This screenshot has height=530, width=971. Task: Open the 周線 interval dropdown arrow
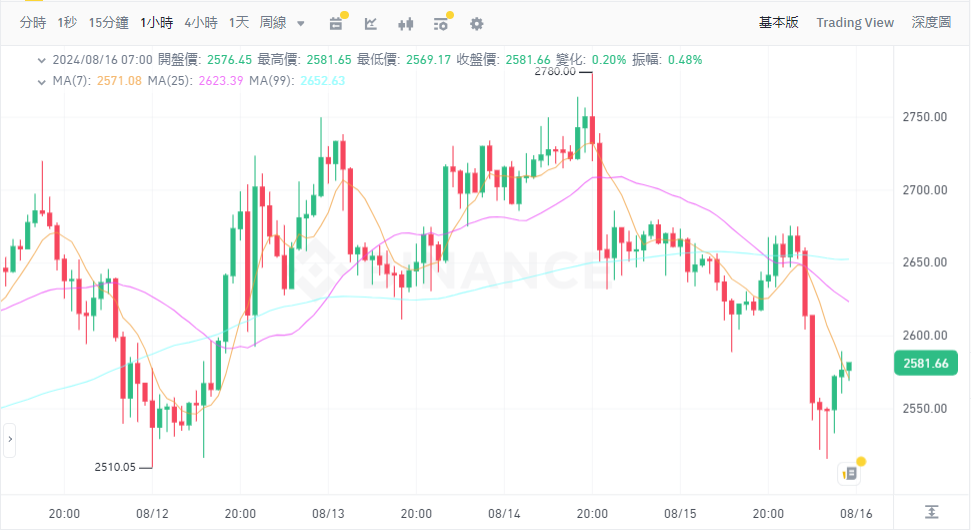(x=301, y=23)
